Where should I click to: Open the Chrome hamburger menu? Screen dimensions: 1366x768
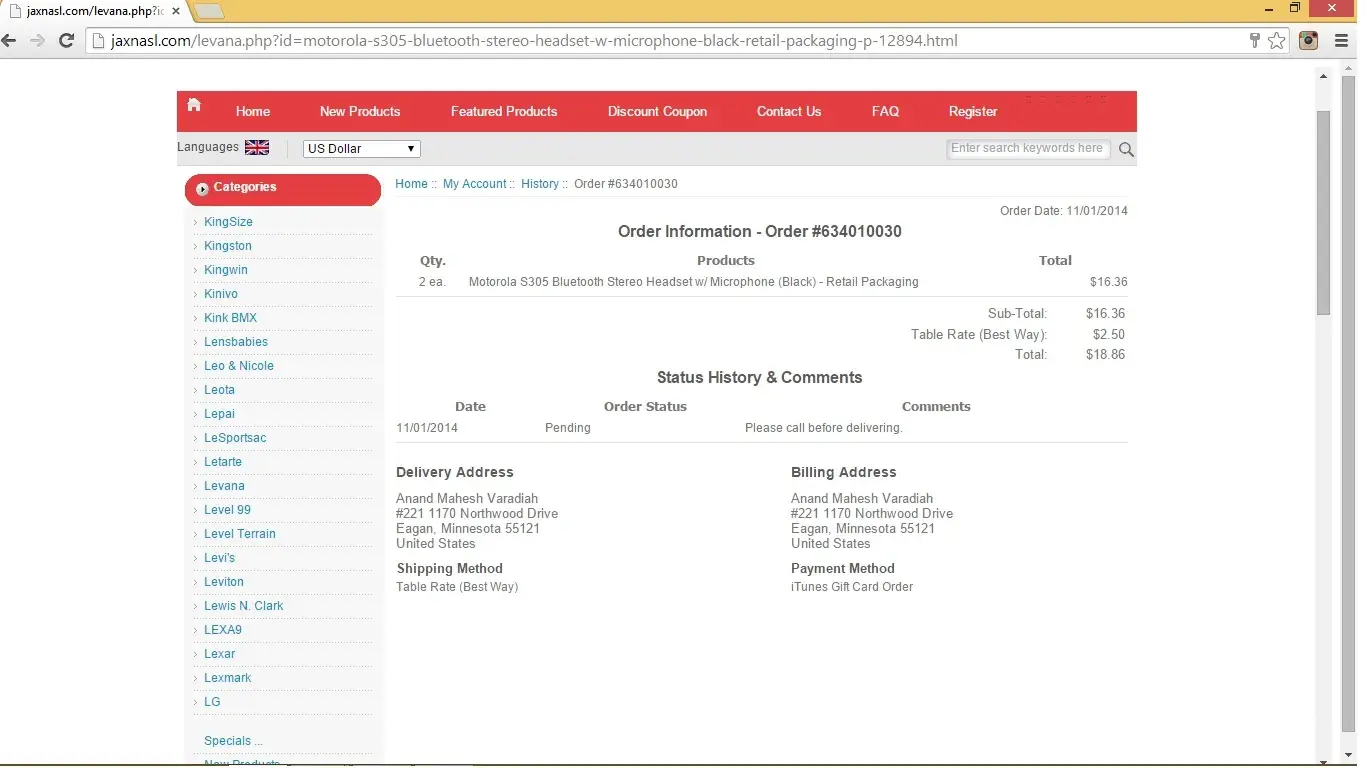(1342, 41)
